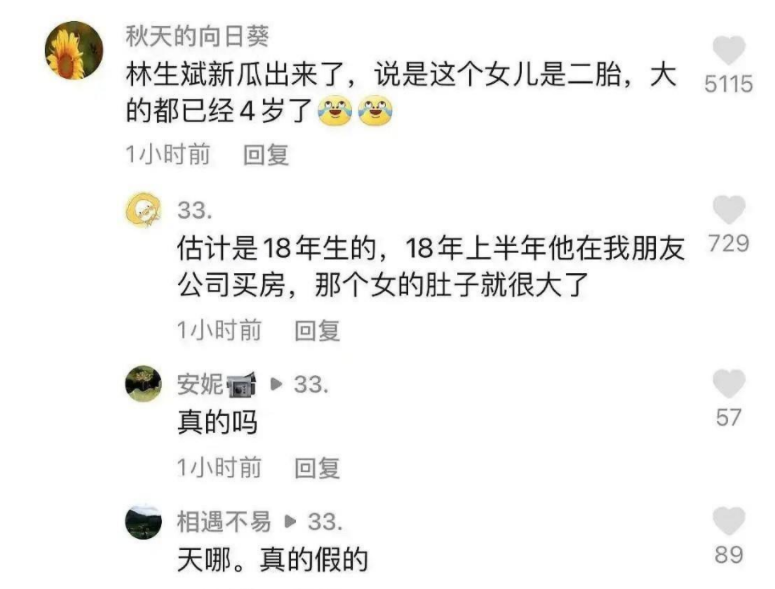Select reply text 天哪。真的假的

pos(273,560)
